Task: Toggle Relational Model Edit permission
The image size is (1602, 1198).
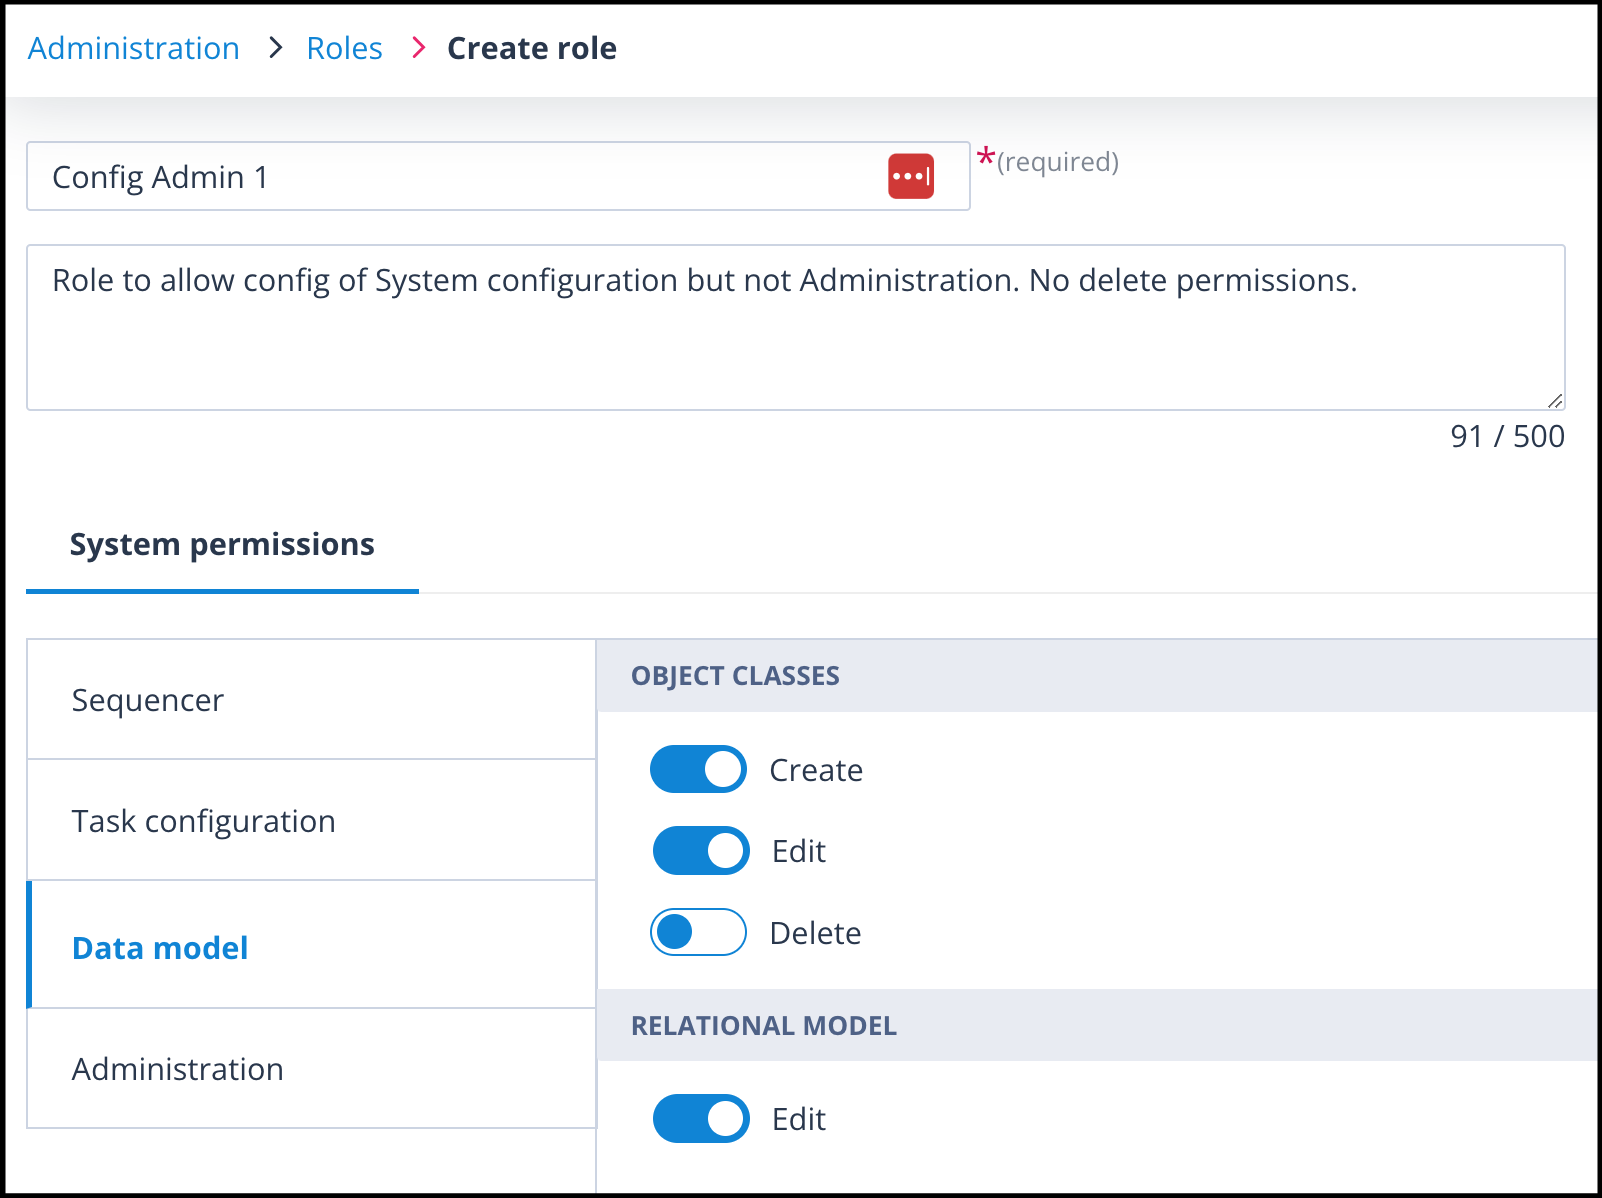Action: click(701, 1118)
